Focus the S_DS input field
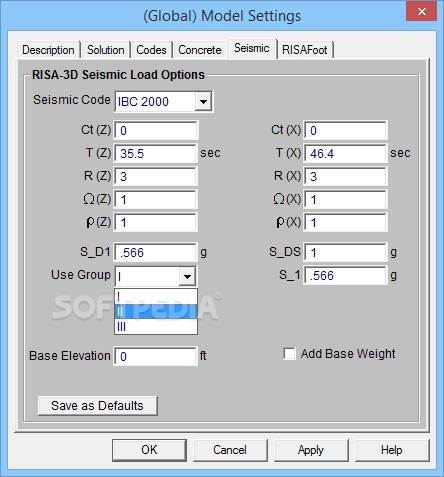 [x=345, y=252]
